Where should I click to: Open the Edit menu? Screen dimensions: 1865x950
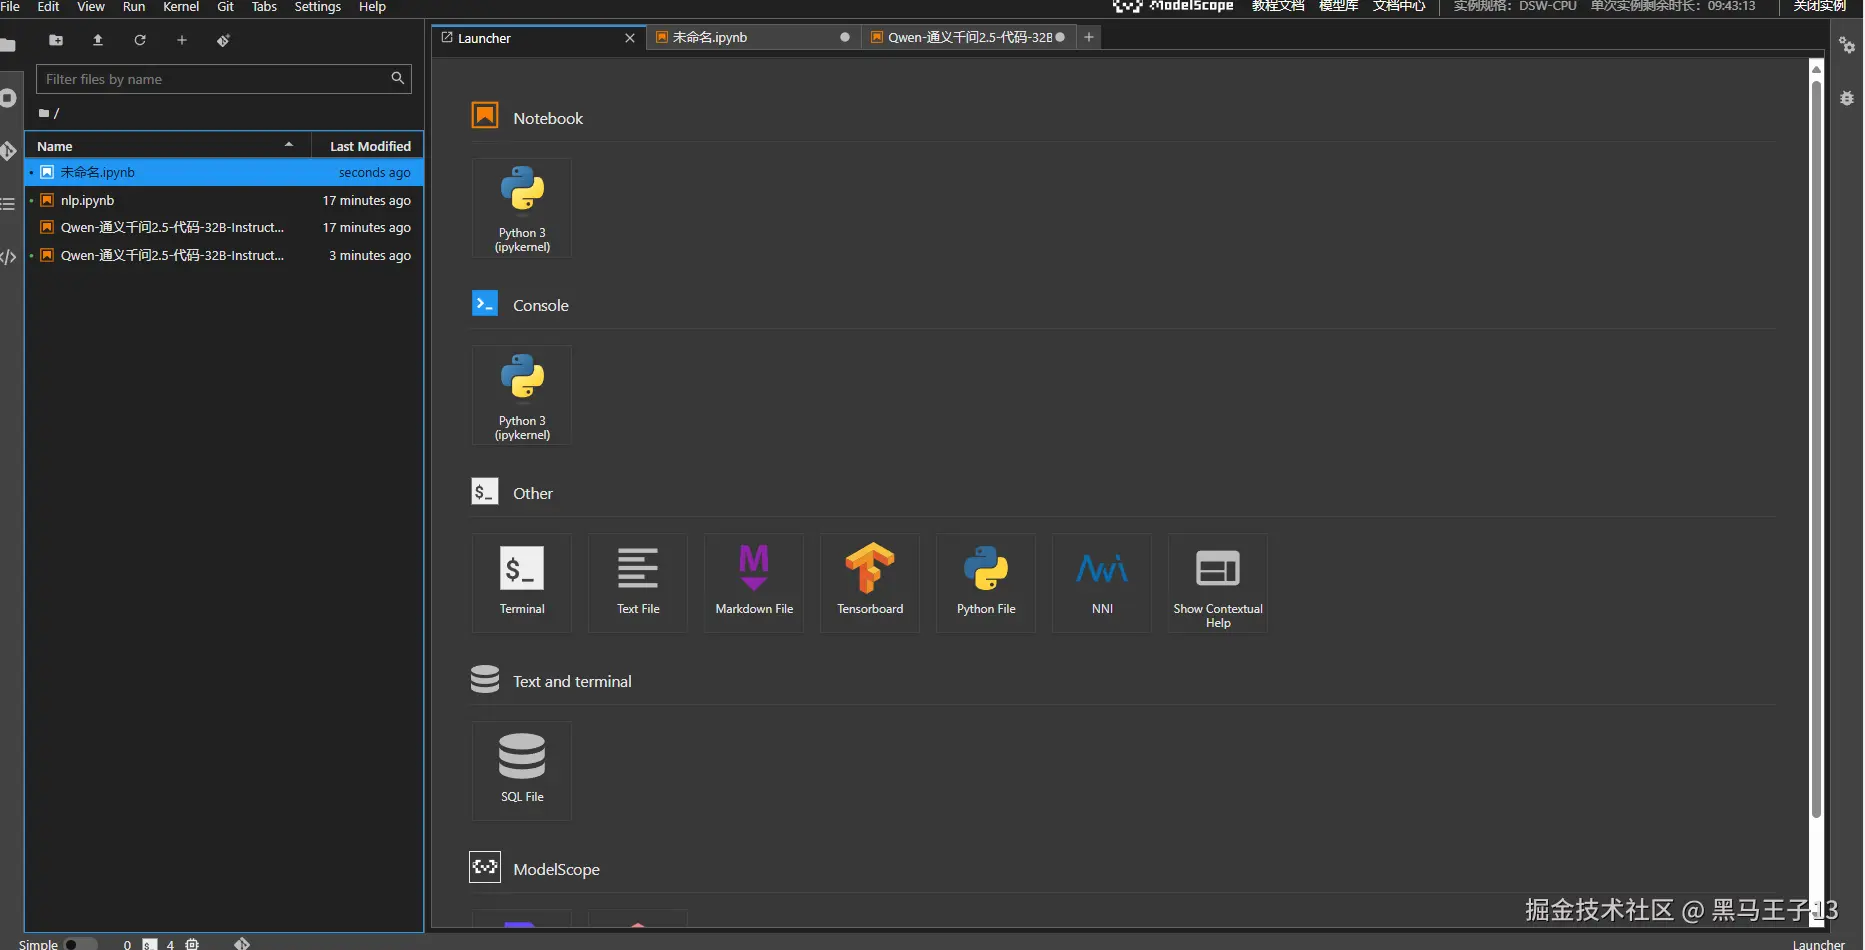[48, 7]
